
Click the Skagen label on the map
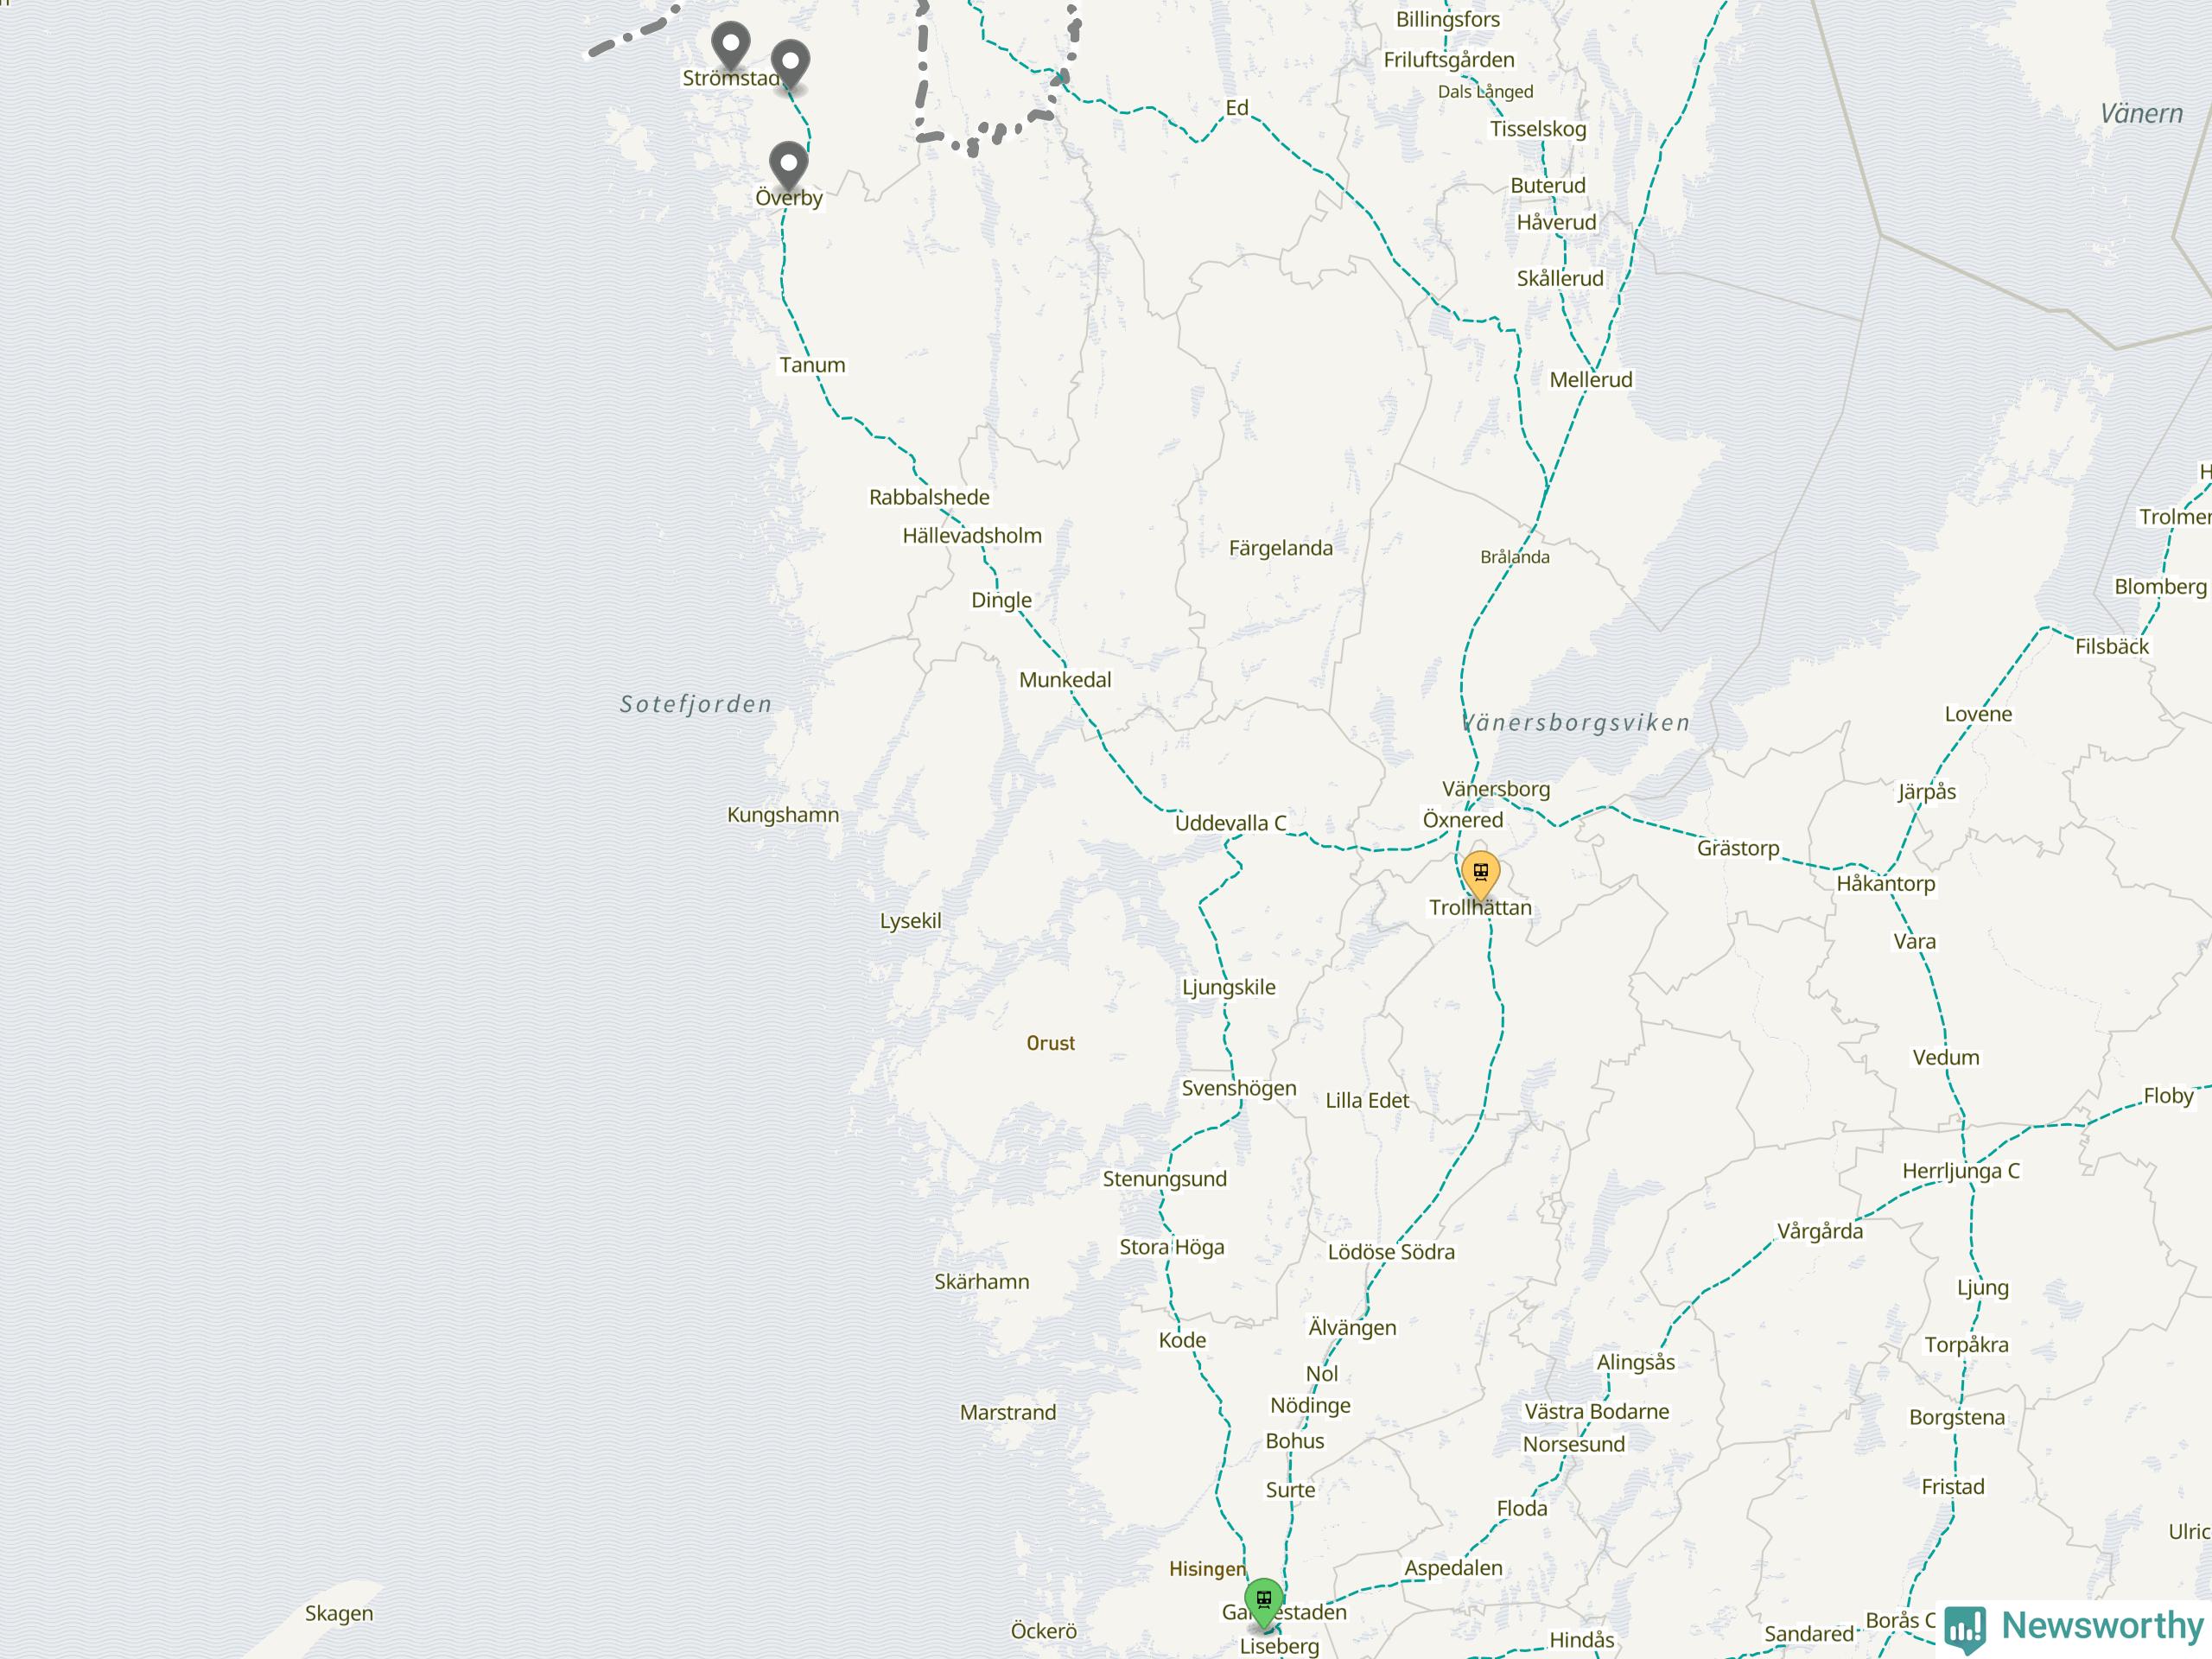pos(339,1613)
